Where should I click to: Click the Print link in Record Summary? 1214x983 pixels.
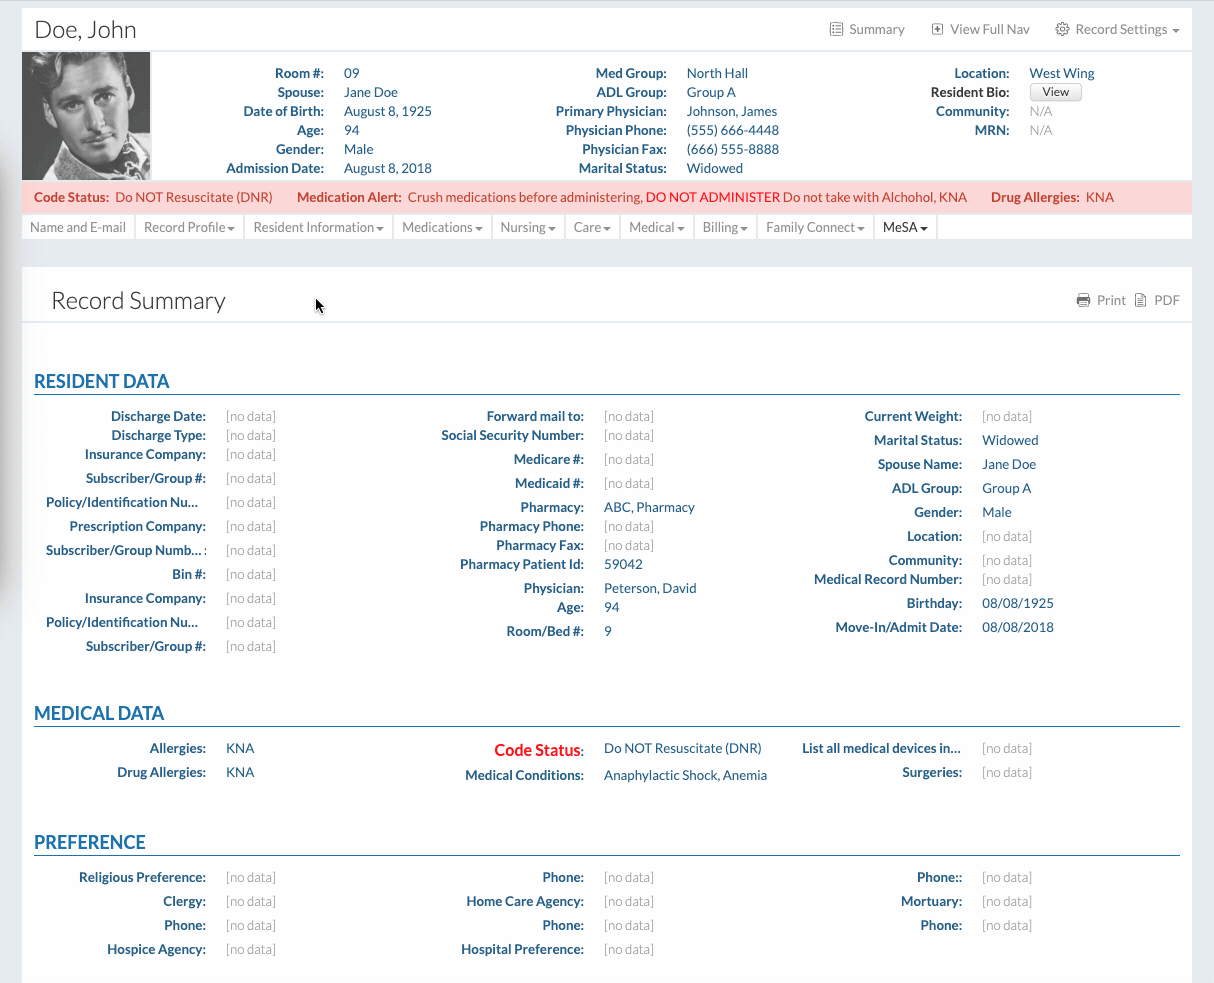(1111, 301)
